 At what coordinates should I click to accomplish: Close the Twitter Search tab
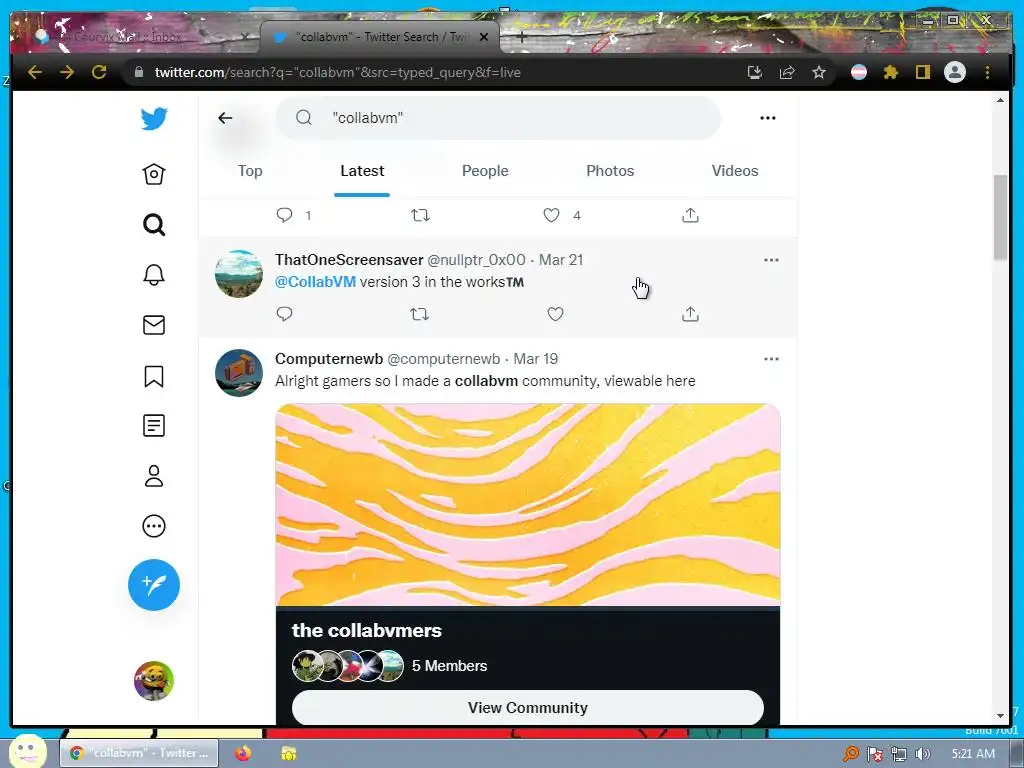pos(484,37)
